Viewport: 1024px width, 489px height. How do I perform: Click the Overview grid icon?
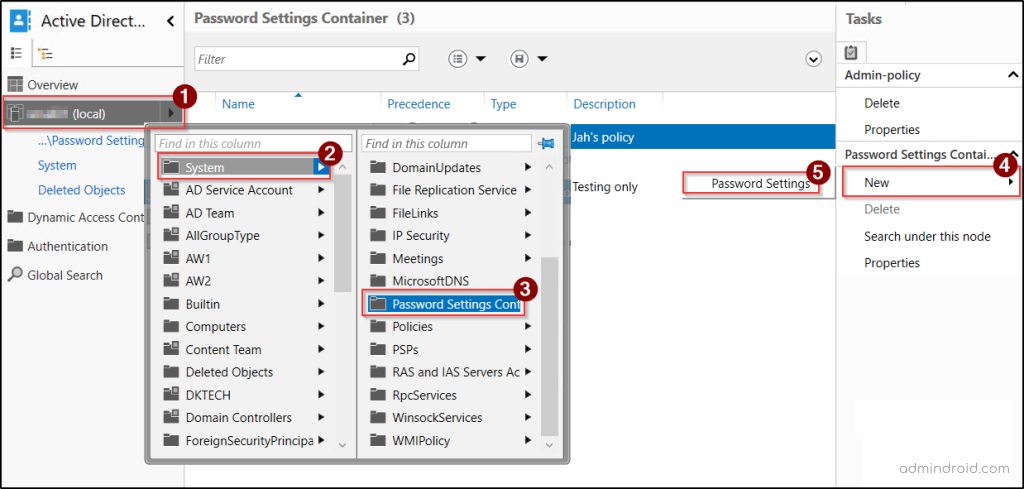tap(15, 85)
